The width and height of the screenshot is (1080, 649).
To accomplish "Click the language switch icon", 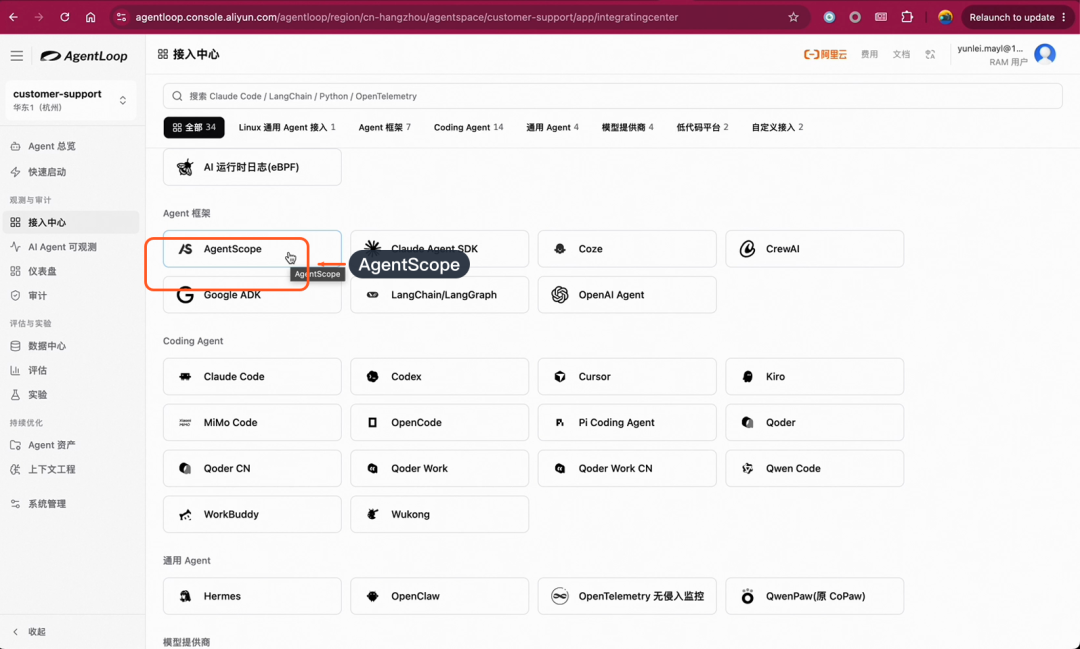I will tap(931, 54).
